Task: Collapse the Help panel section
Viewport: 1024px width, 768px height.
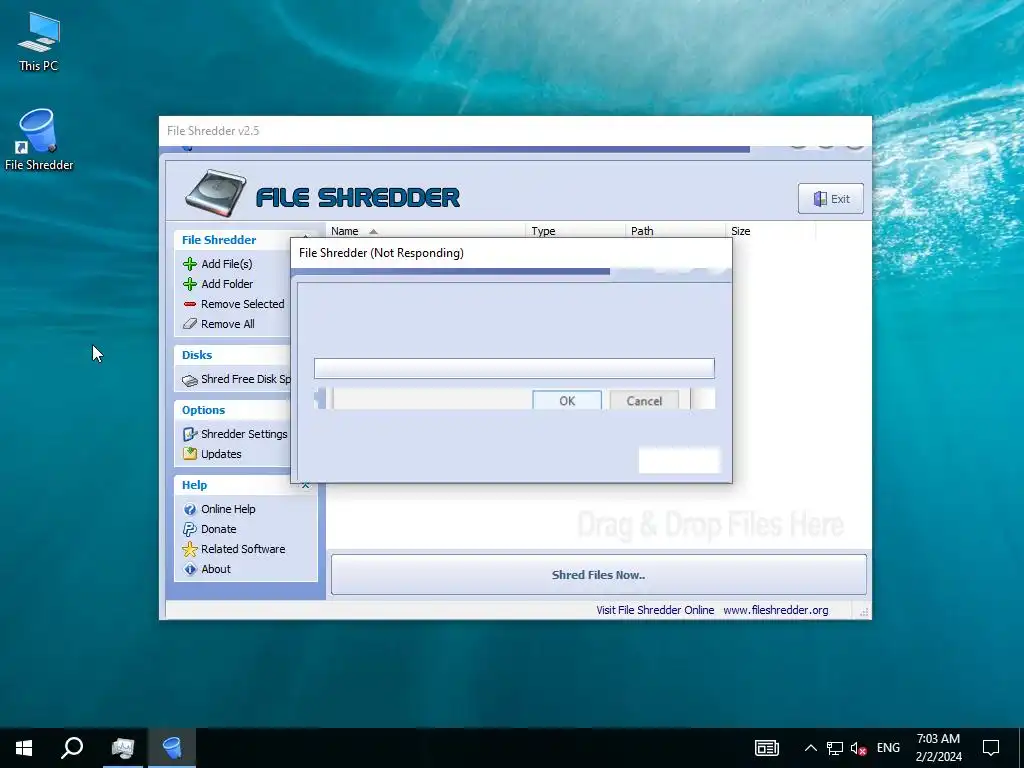Action: tap(306, 485)
